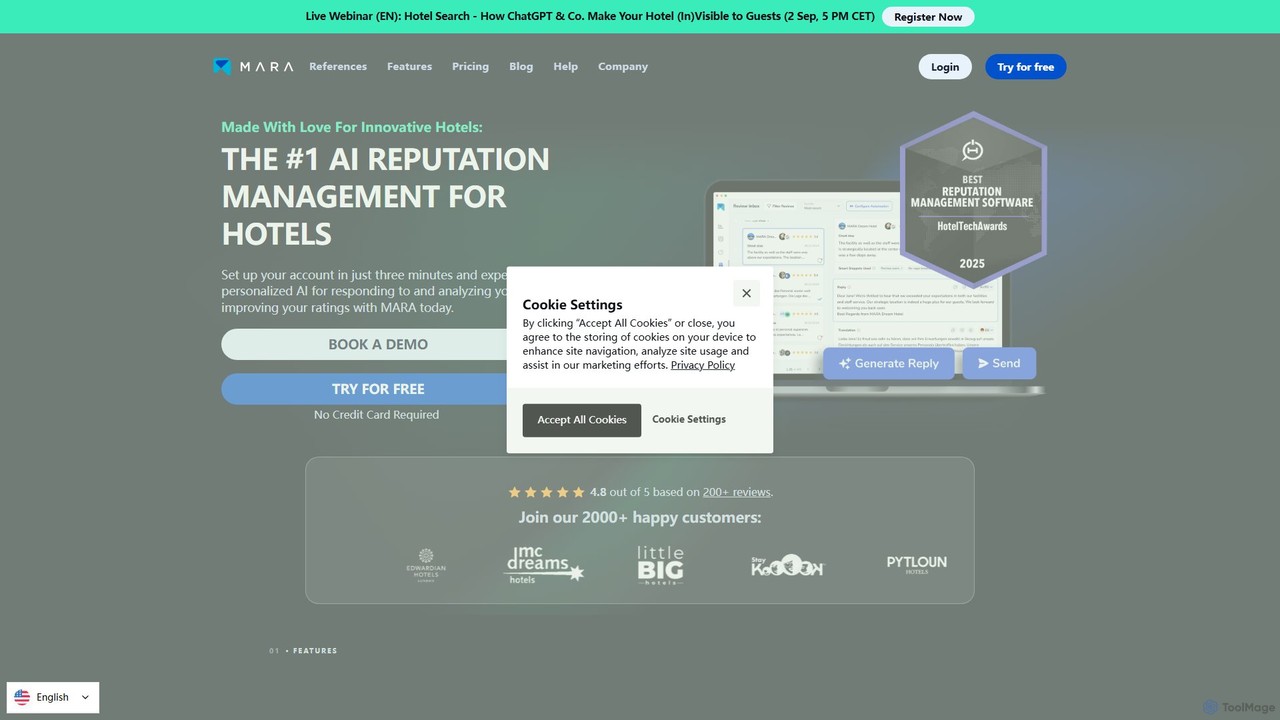Click the US flag language icon

22,697
